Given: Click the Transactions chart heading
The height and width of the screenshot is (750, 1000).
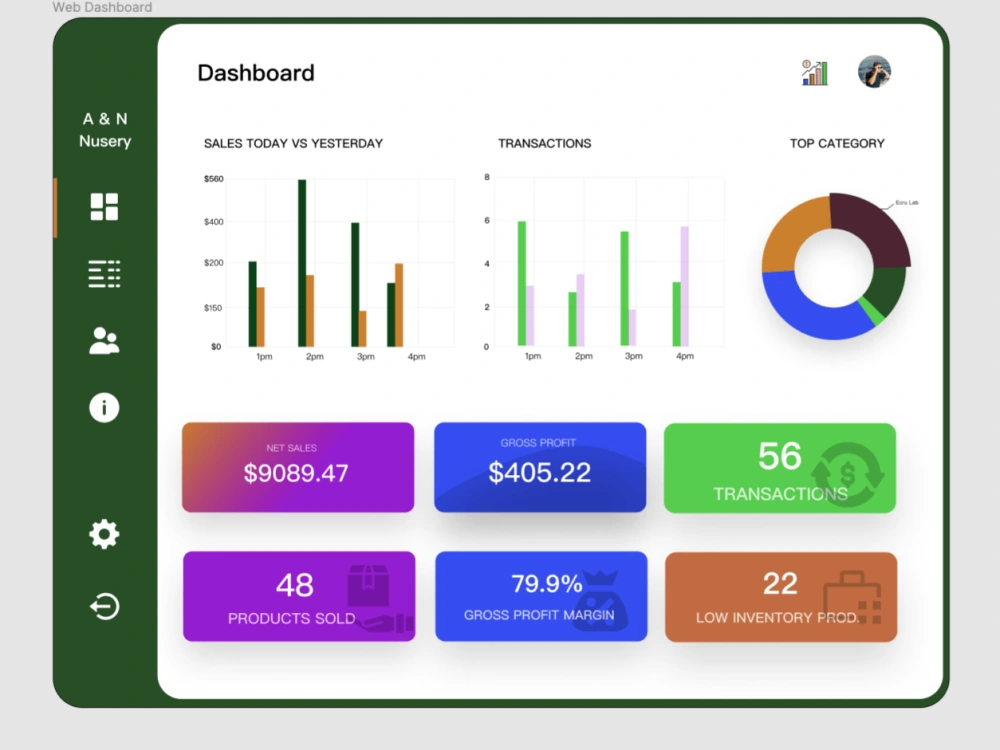Looking at the screenshot, I should [545, 143].
